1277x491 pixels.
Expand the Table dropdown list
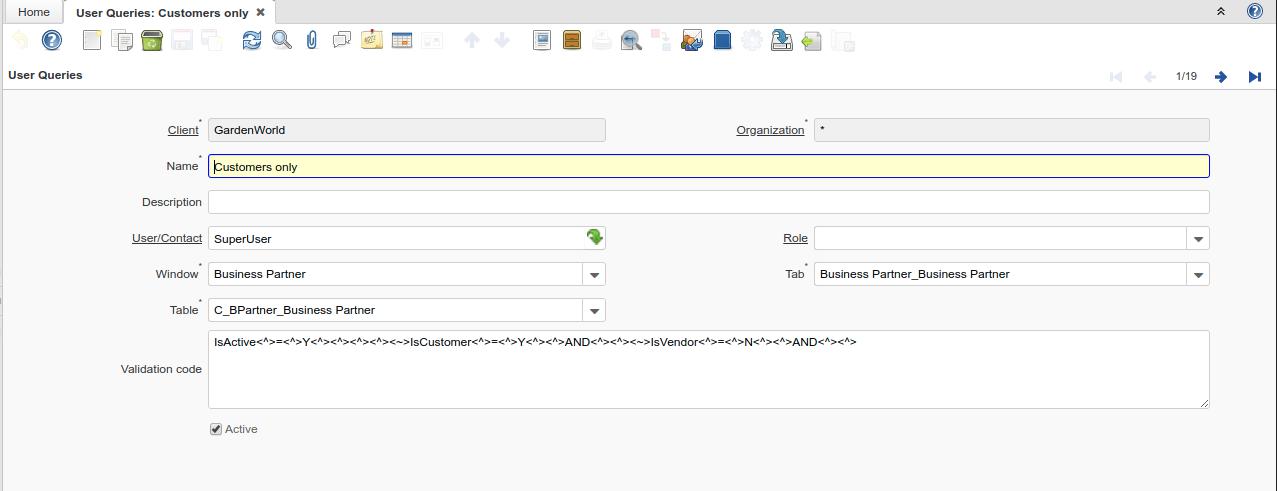(x=594, y=311)
